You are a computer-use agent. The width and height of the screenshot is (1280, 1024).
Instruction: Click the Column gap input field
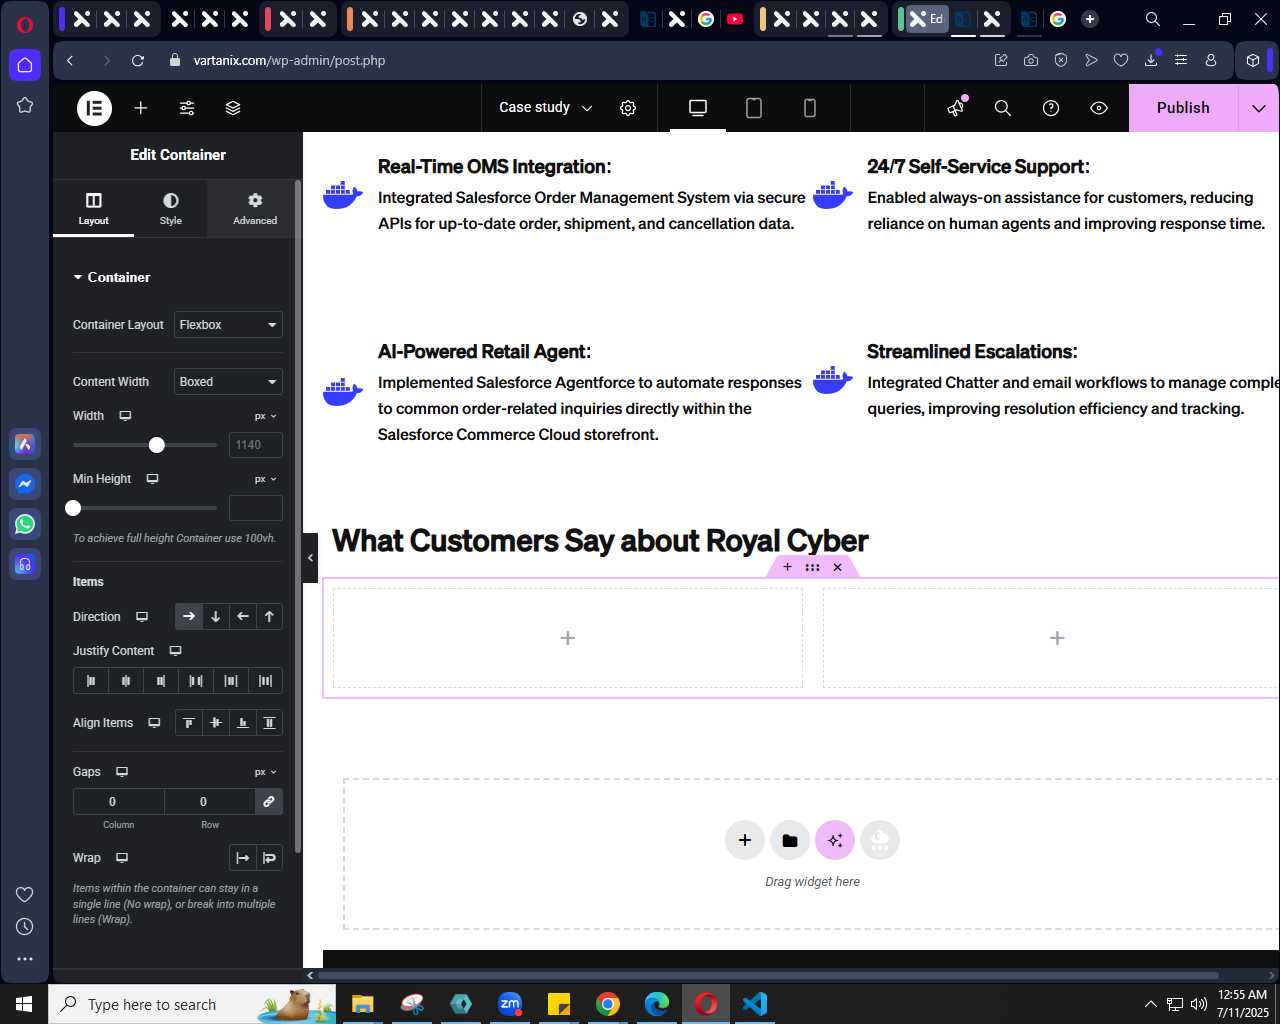[119, 802]
